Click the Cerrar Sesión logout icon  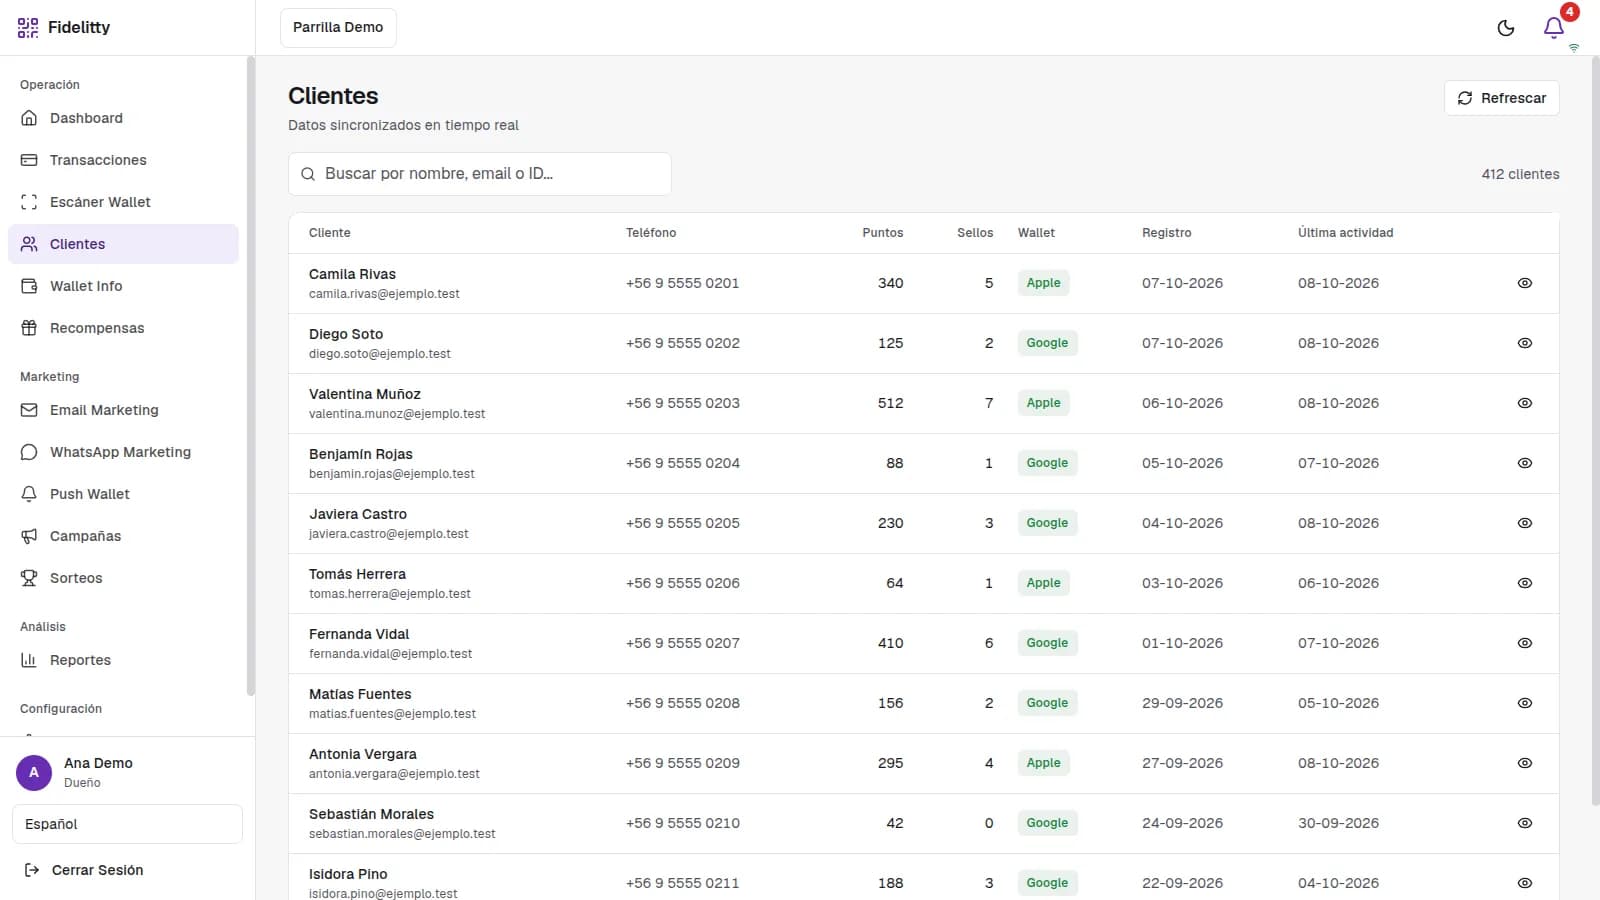pos(32,870)
